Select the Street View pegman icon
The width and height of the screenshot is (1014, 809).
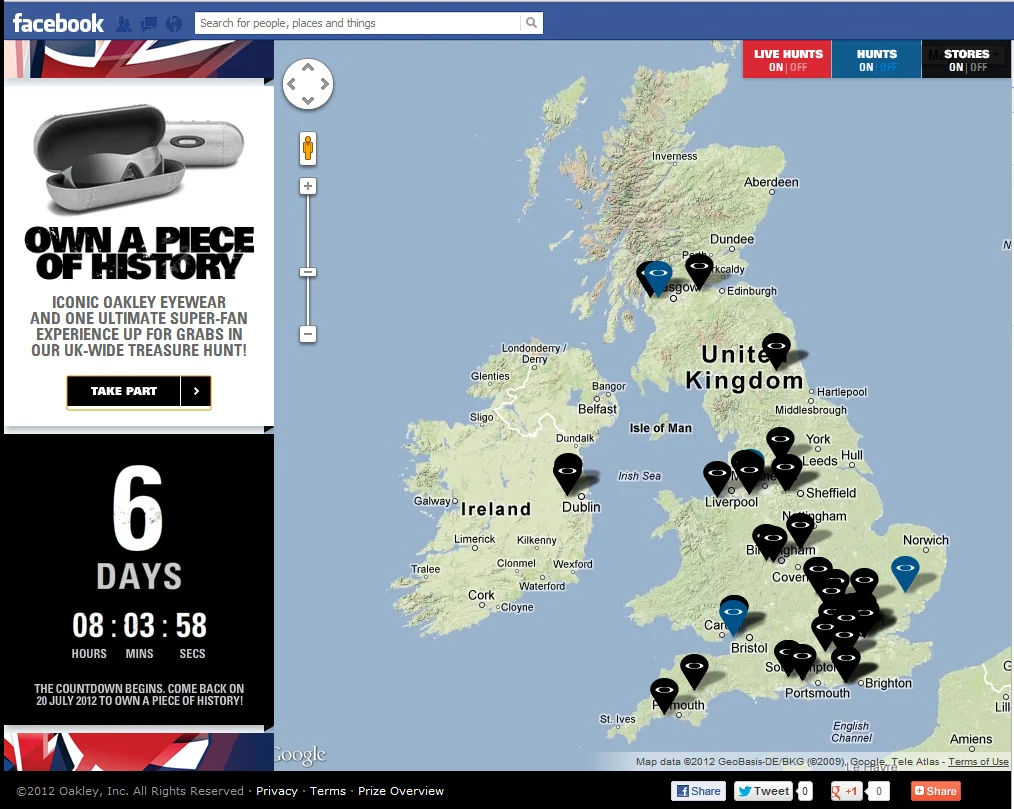coord(308,148)
